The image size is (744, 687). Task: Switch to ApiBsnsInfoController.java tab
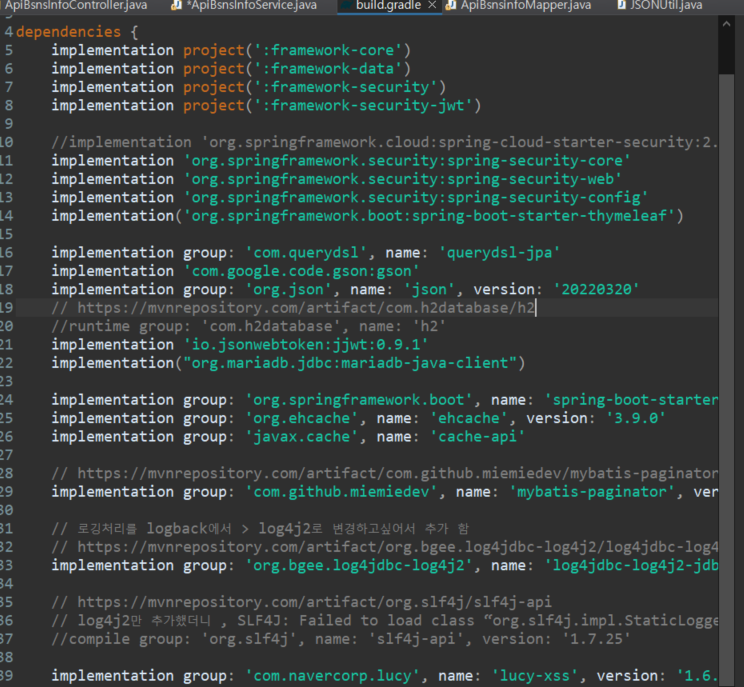pyautogui.click(x=76, y=5)
